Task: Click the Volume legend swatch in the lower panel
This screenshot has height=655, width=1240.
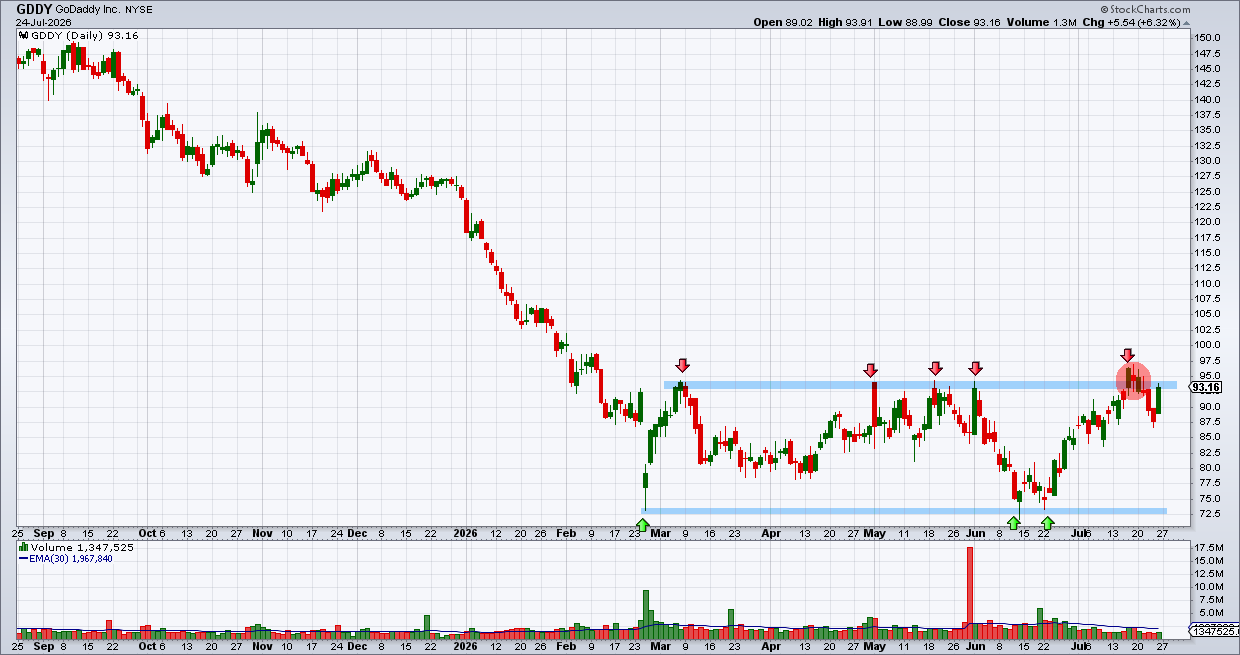Action: 25,548
